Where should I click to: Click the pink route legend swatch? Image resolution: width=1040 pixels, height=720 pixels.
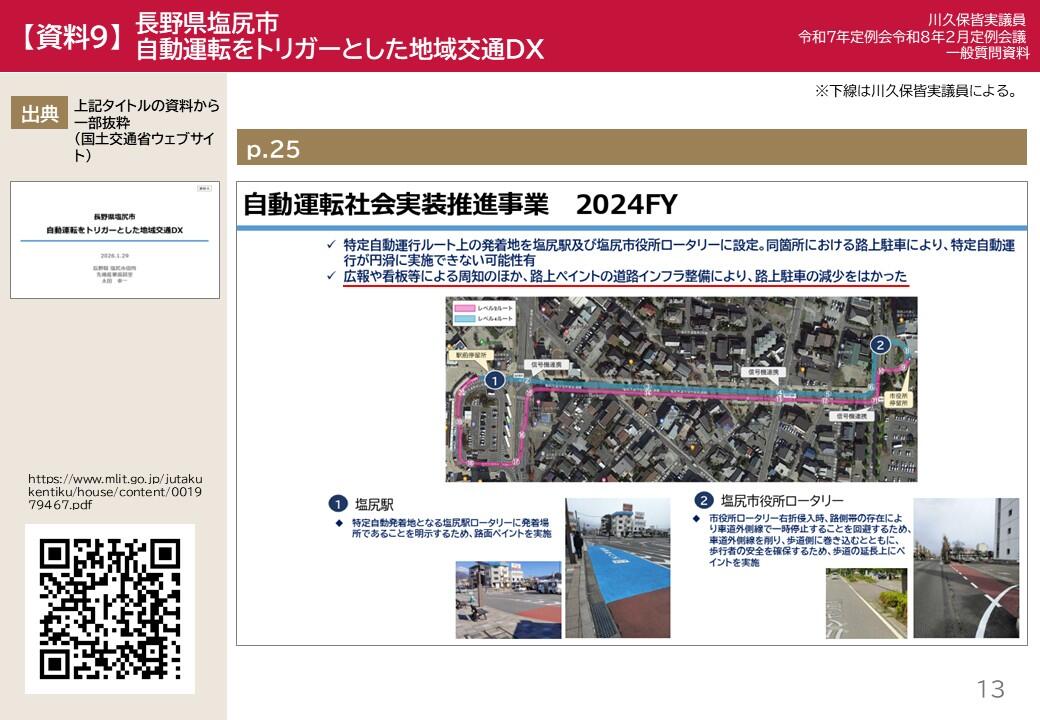pyautogui.click(x=463, y=309)
